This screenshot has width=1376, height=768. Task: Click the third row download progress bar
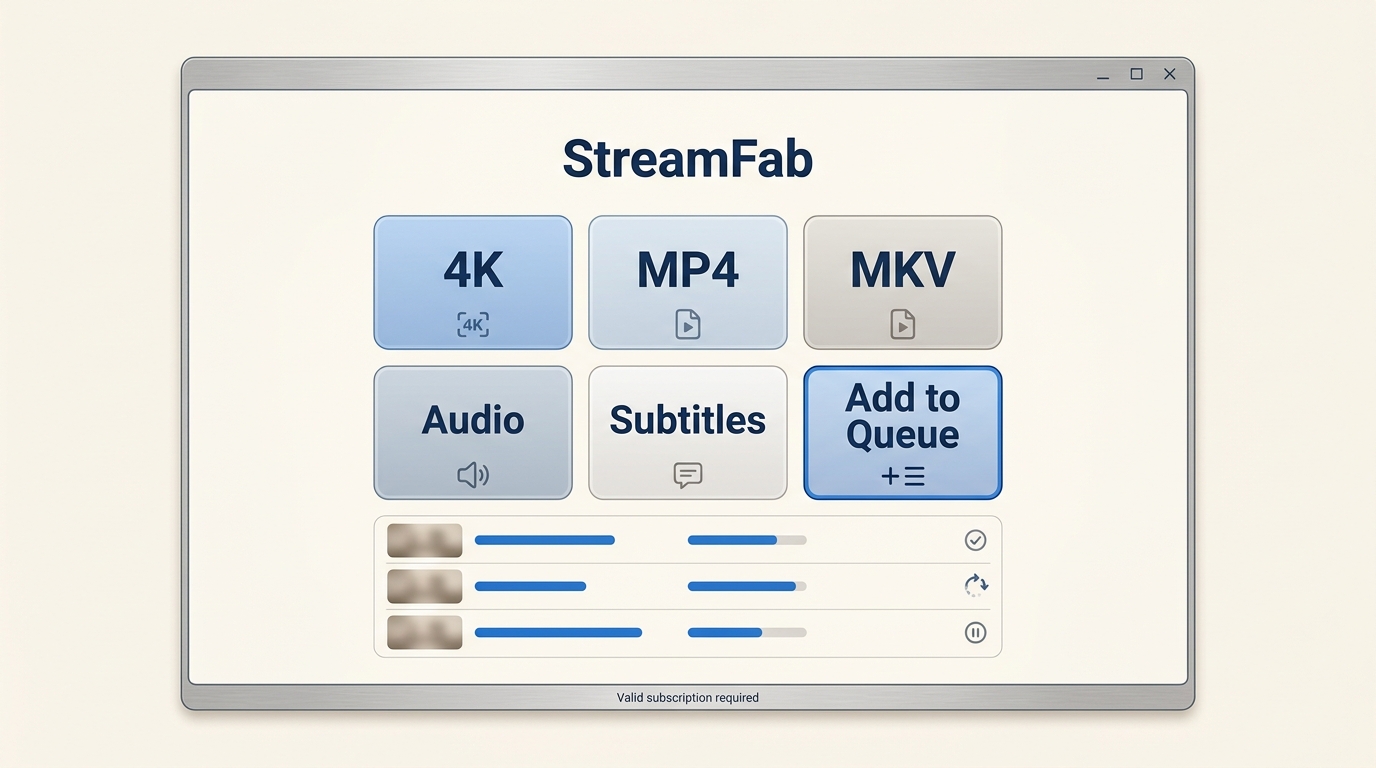(x=747, y=632)
